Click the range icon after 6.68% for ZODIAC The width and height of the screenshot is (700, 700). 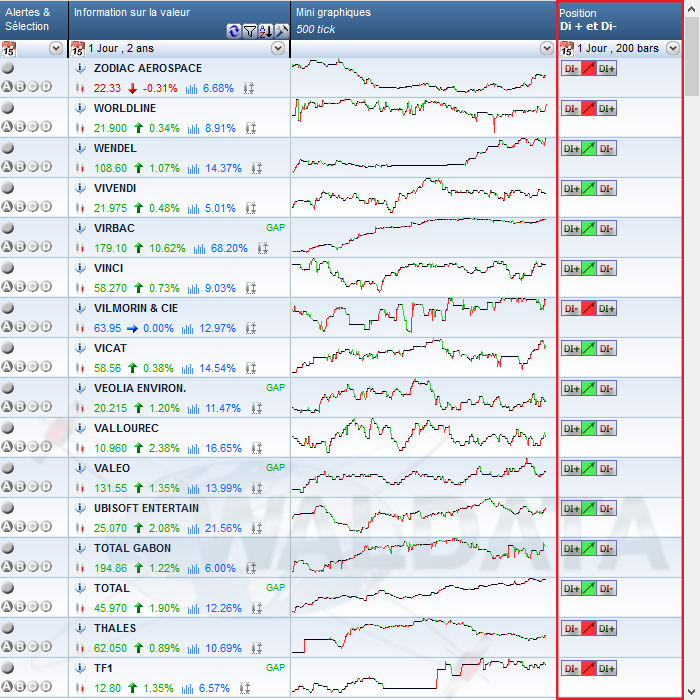(x=249, y=88)
